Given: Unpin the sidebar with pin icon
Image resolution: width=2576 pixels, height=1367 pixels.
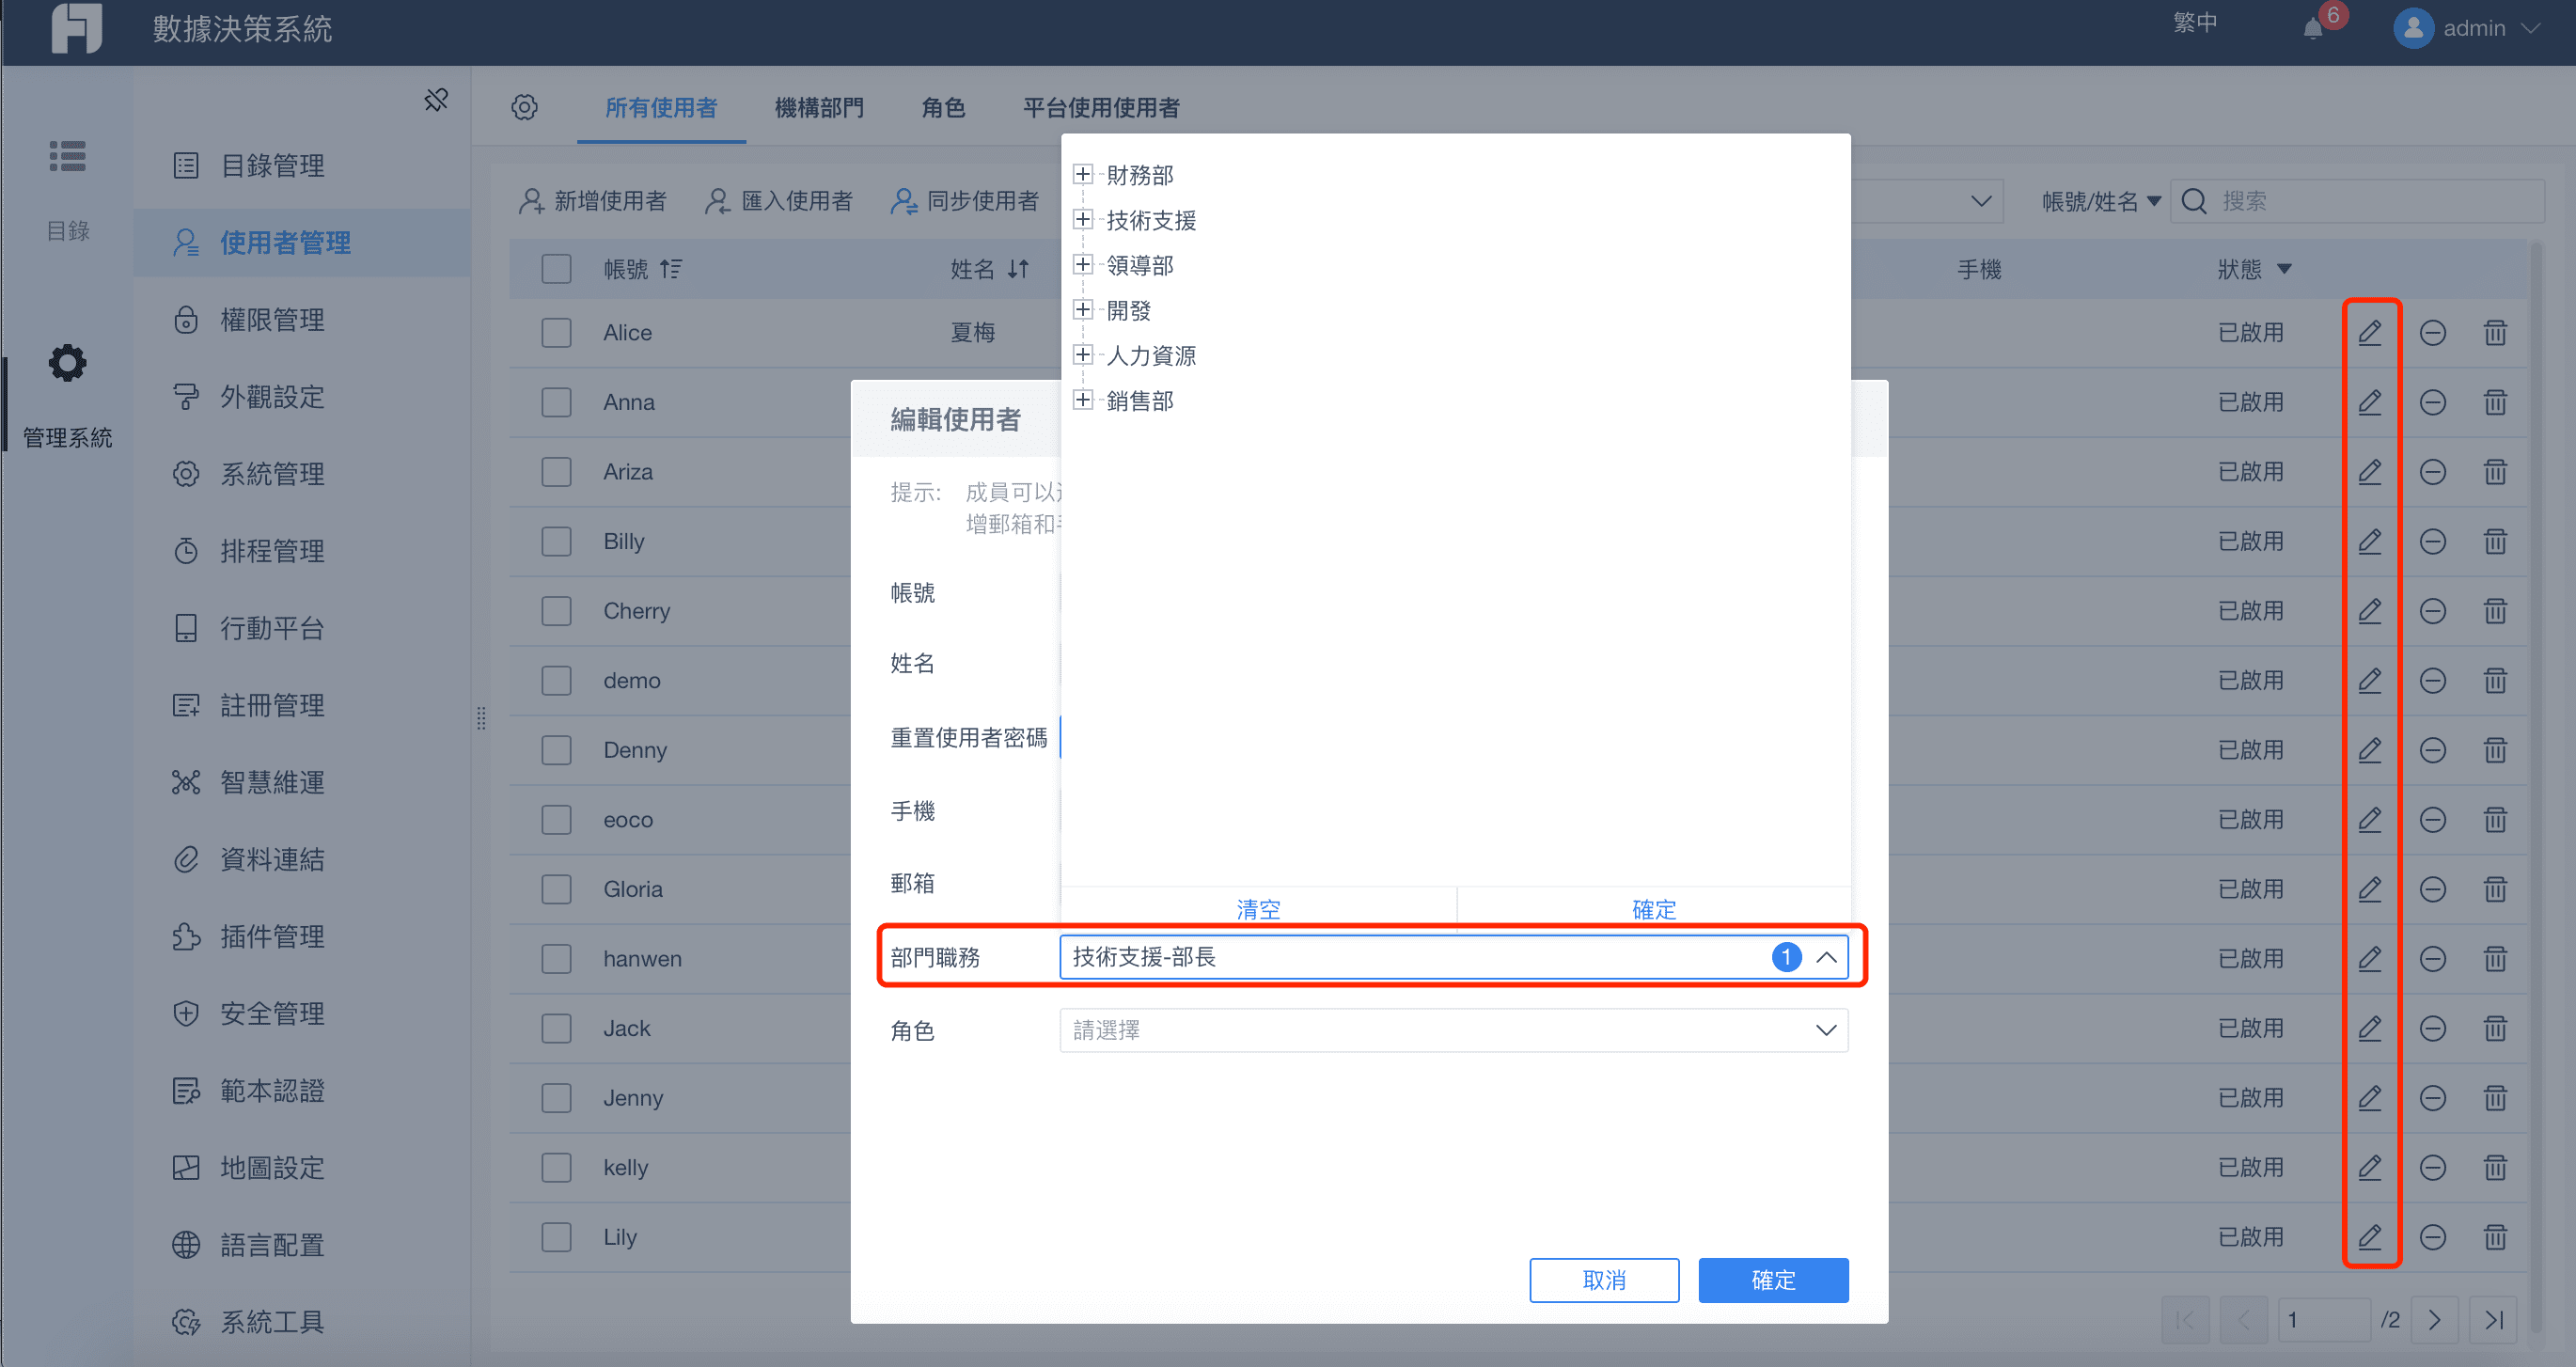Looking at the screenshot, I should (436, 99).
